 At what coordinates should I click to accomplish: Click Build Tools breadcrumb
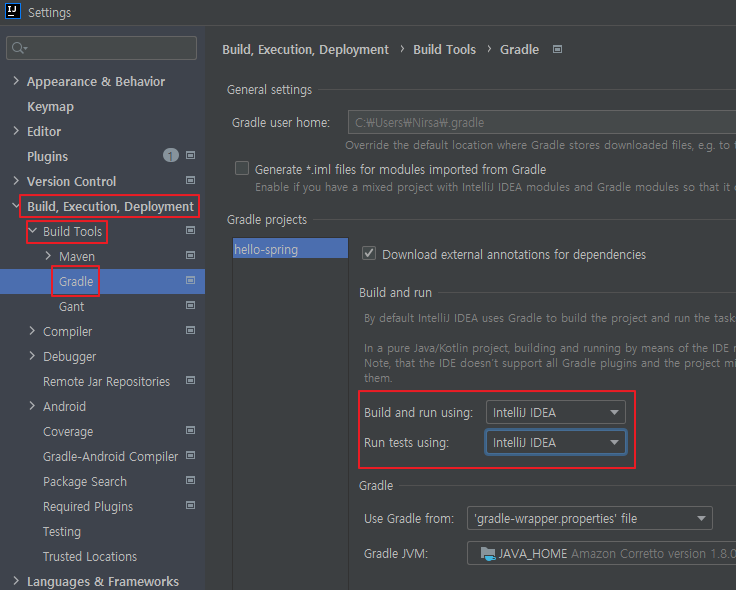pos(444,49)
